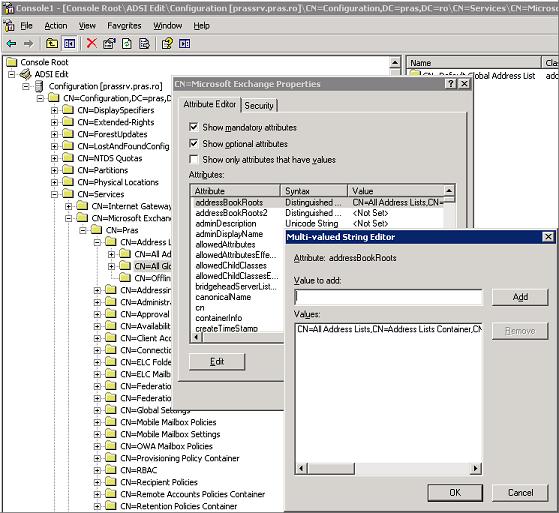
Task: Toggle Show mandatory attributes checkbox
Action: 194,127
